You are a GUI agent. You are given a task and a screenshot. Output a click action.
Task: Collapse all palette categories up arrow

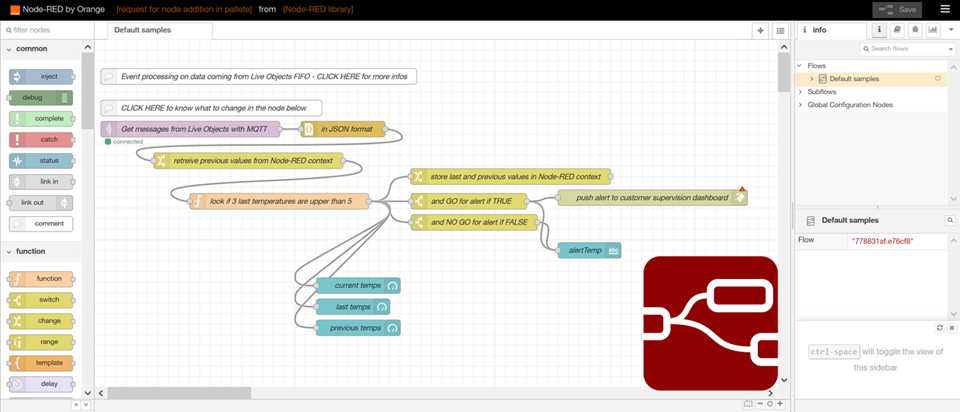pyautogui.click(x=76, y=405)
